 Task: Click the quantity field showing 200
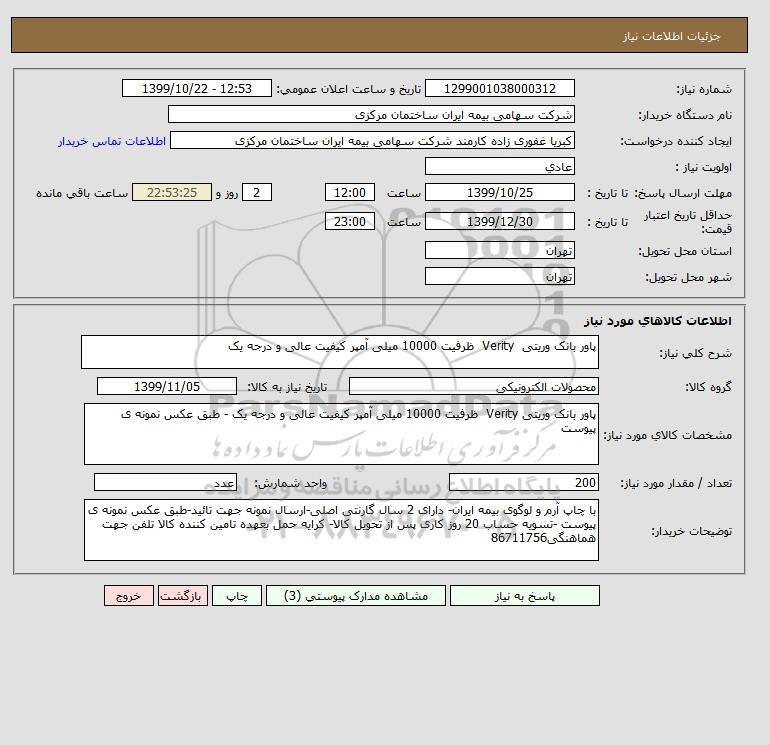[523, 482]
